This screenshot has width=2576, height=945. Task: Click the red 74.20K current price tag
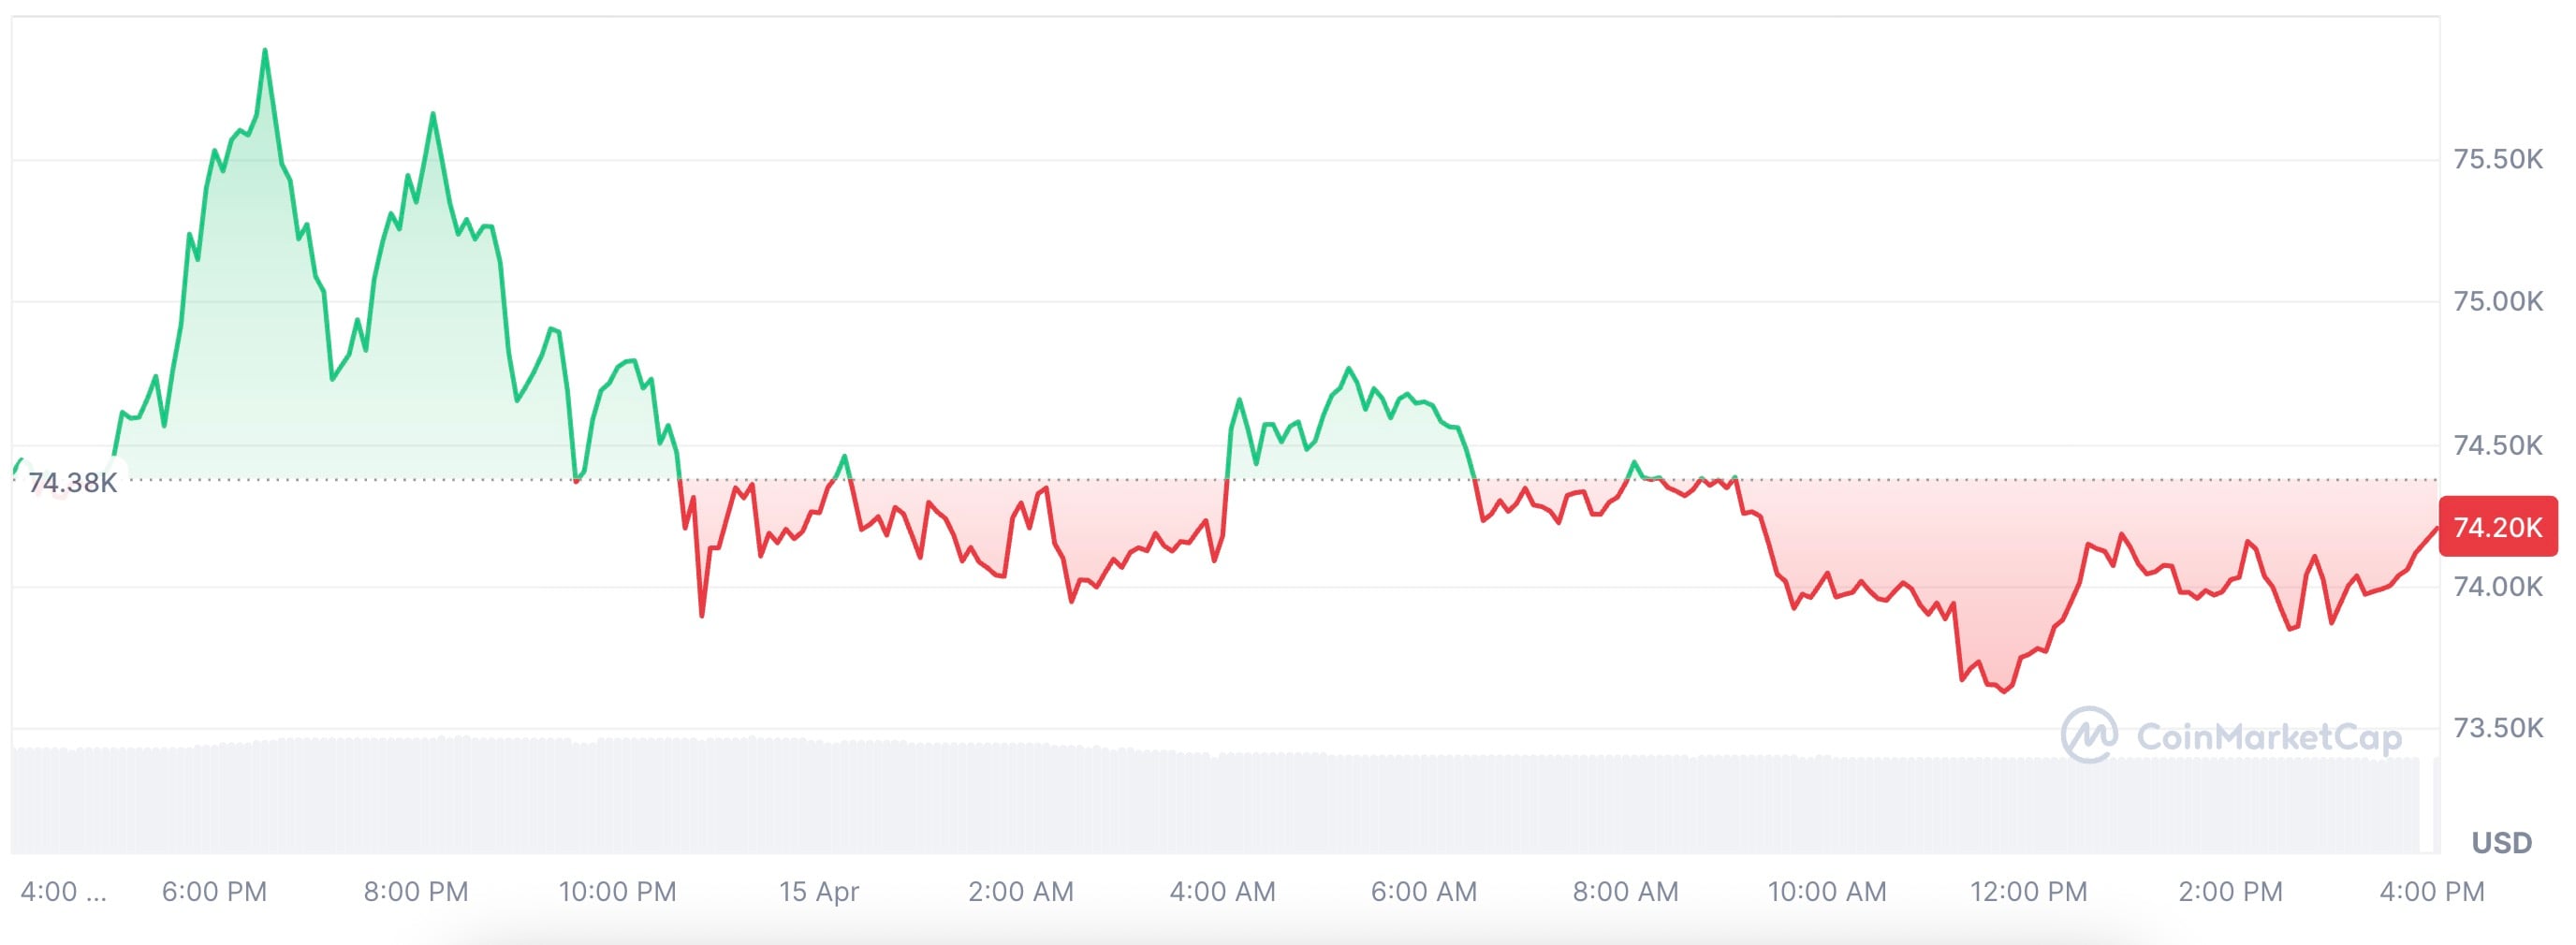point(2497,527)
